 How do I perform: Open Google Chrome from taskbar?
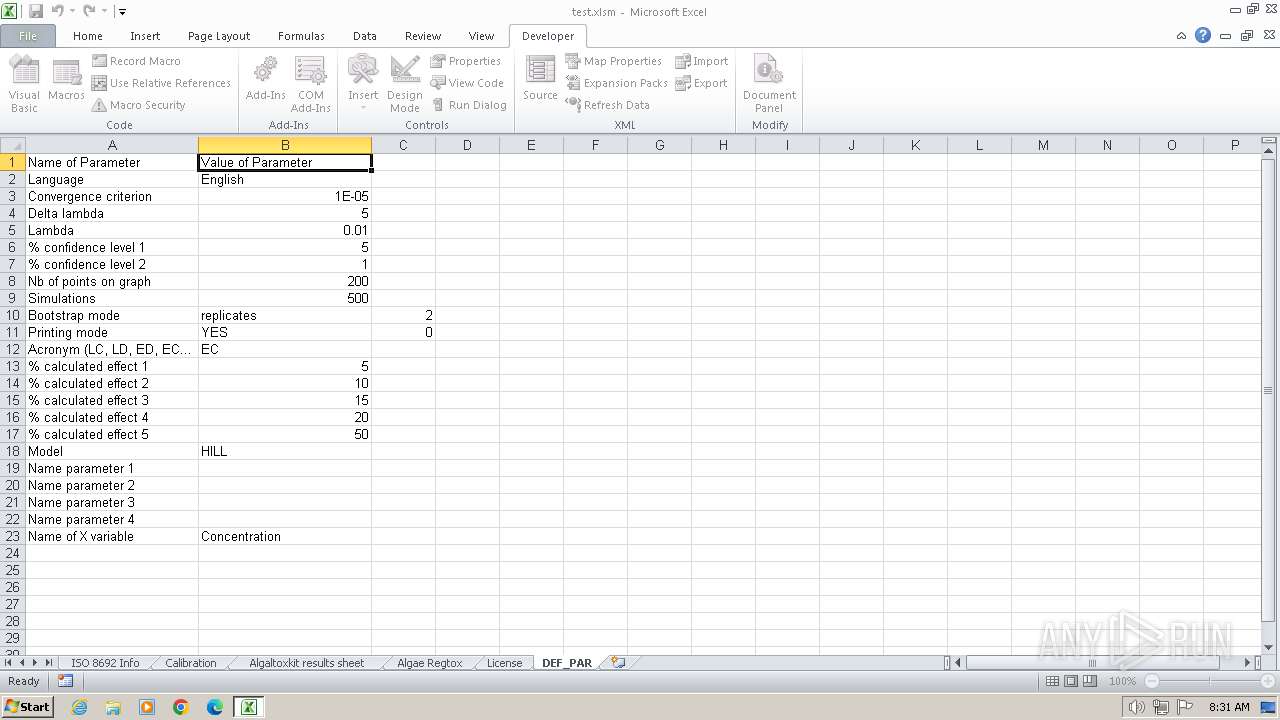[181, 707]
